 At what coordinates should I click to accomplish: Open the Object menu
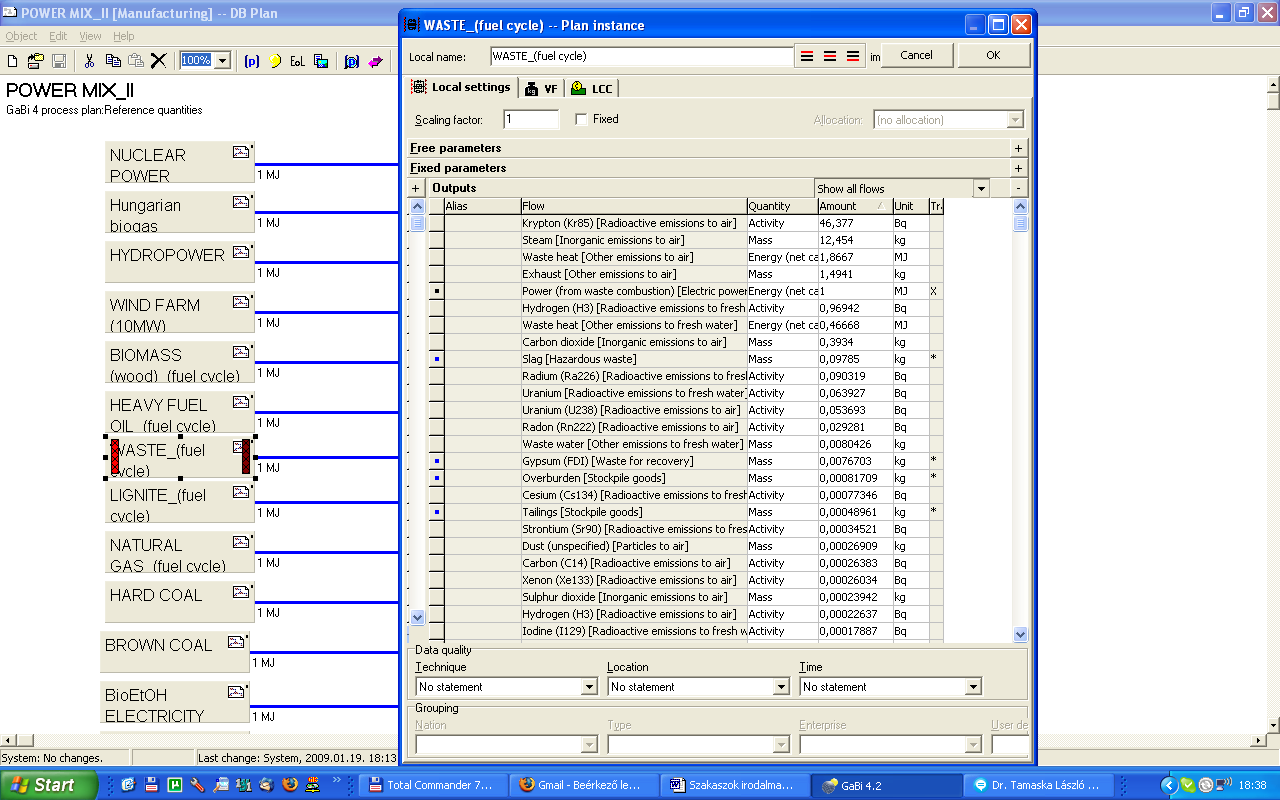(21, 36)
